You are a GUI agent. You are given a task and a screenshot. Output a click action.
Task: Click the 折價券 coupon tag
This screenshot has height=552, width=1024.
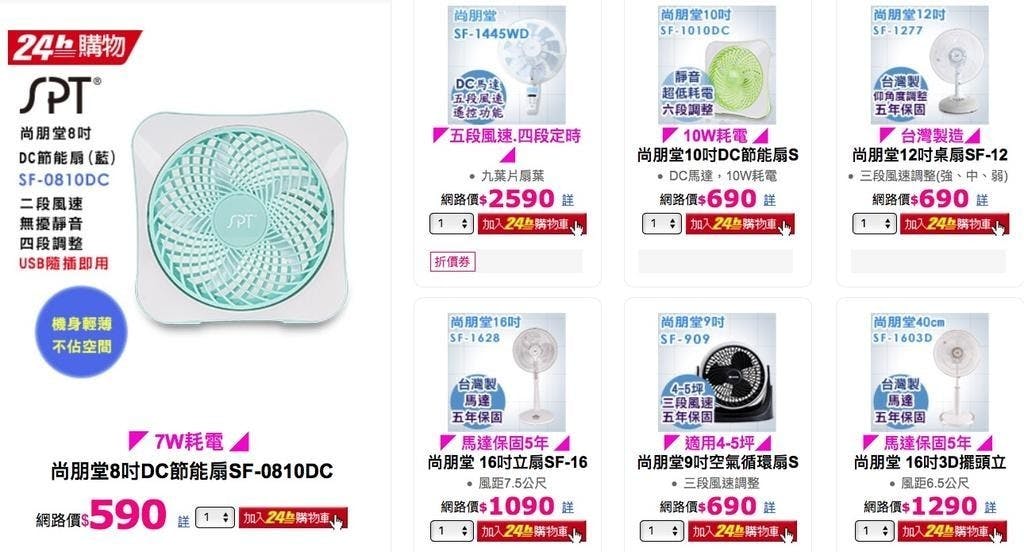(x=452, y=261)
